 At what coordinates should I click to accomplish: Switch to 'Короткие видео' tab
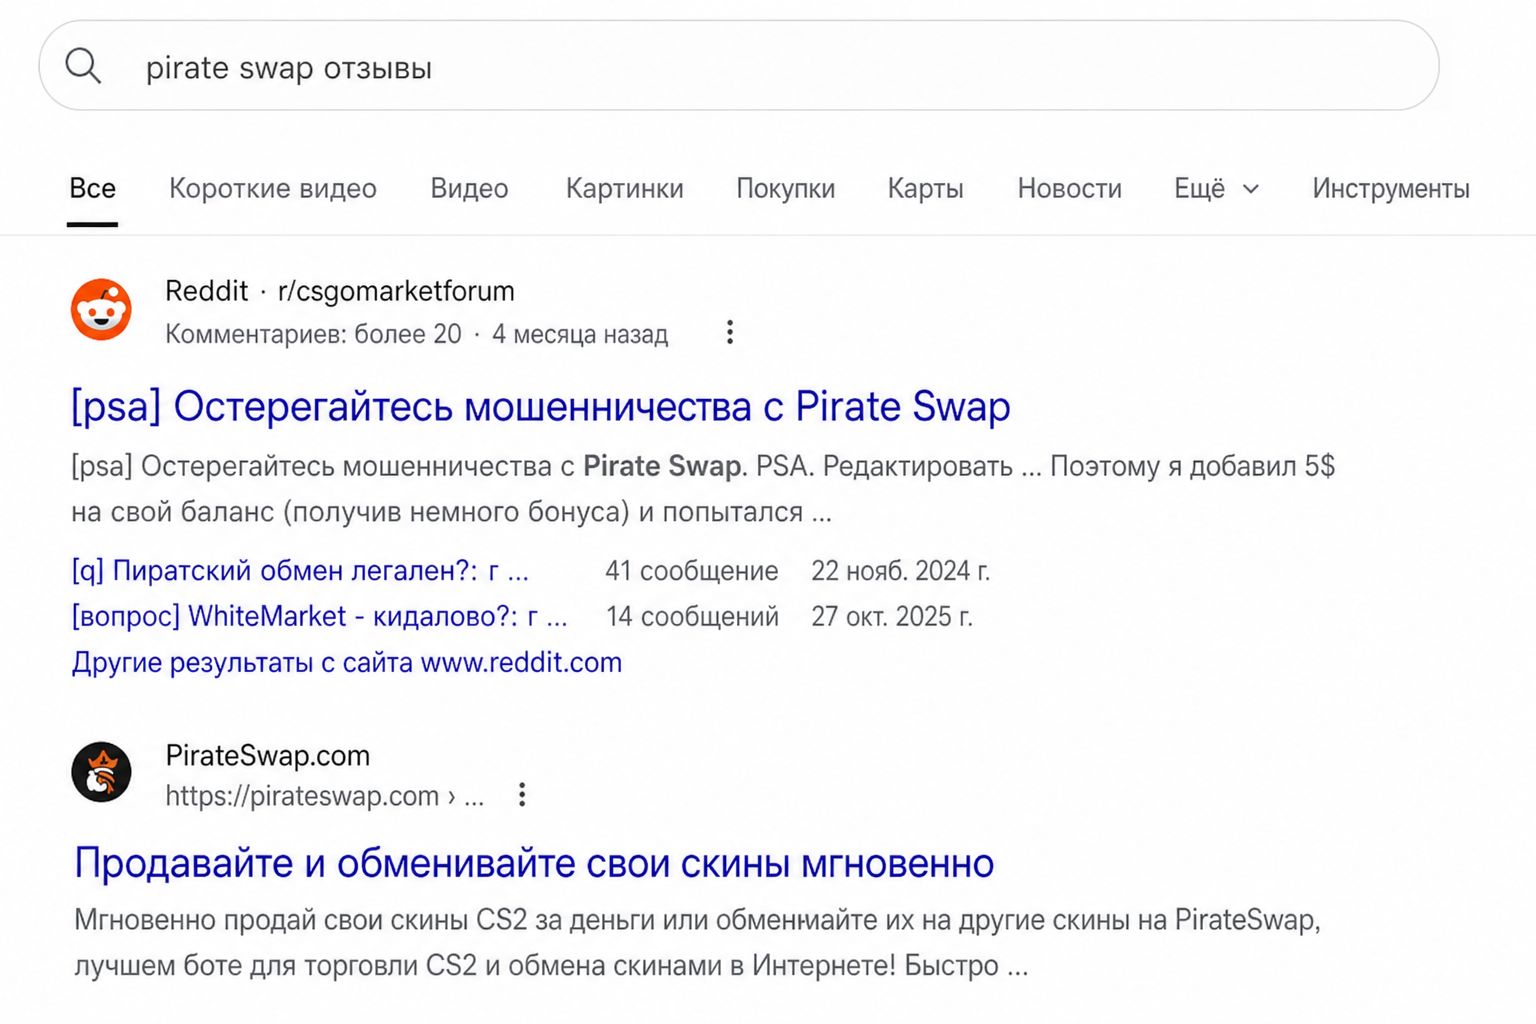[x=272, y=188]
